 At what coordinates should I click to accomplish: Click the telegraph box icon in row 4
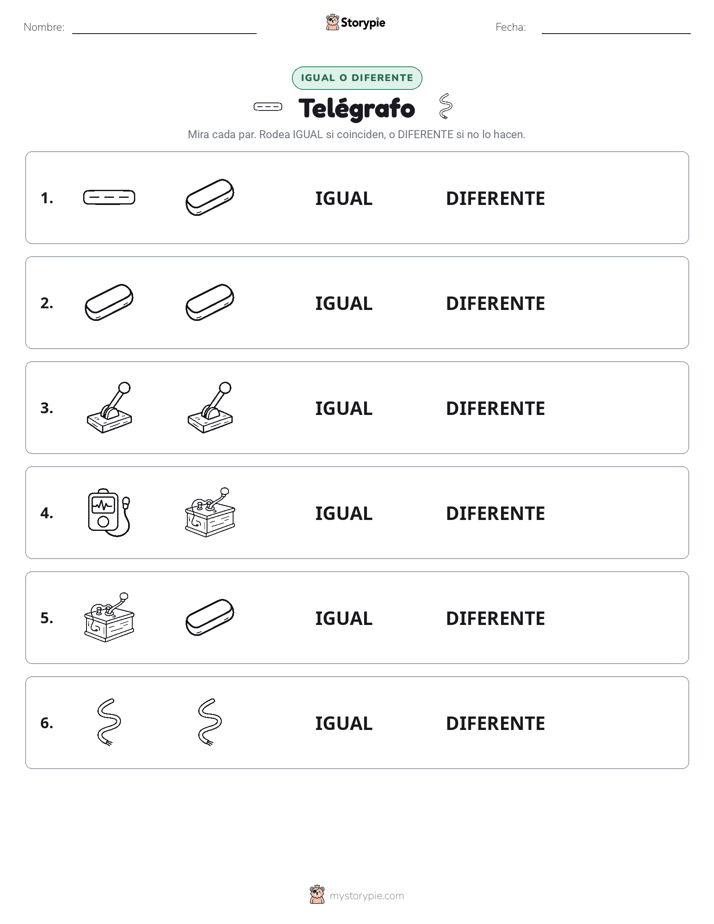pyautogui.click(x=210, y=512)
